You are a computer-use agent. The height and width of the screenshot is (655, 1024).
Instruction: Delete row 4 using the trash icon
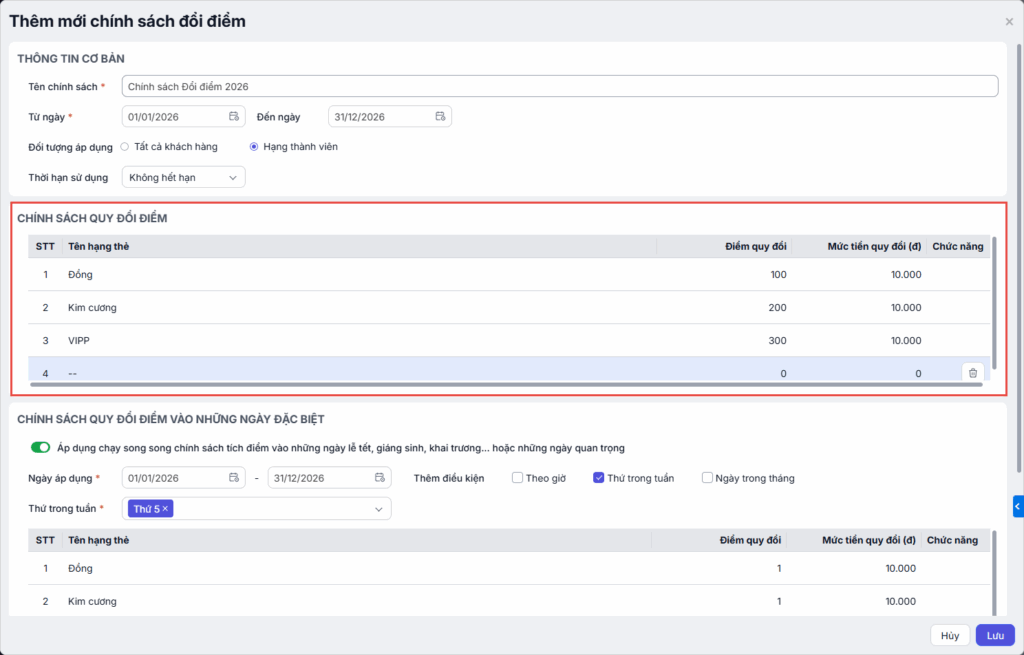(x=973, y=373)
